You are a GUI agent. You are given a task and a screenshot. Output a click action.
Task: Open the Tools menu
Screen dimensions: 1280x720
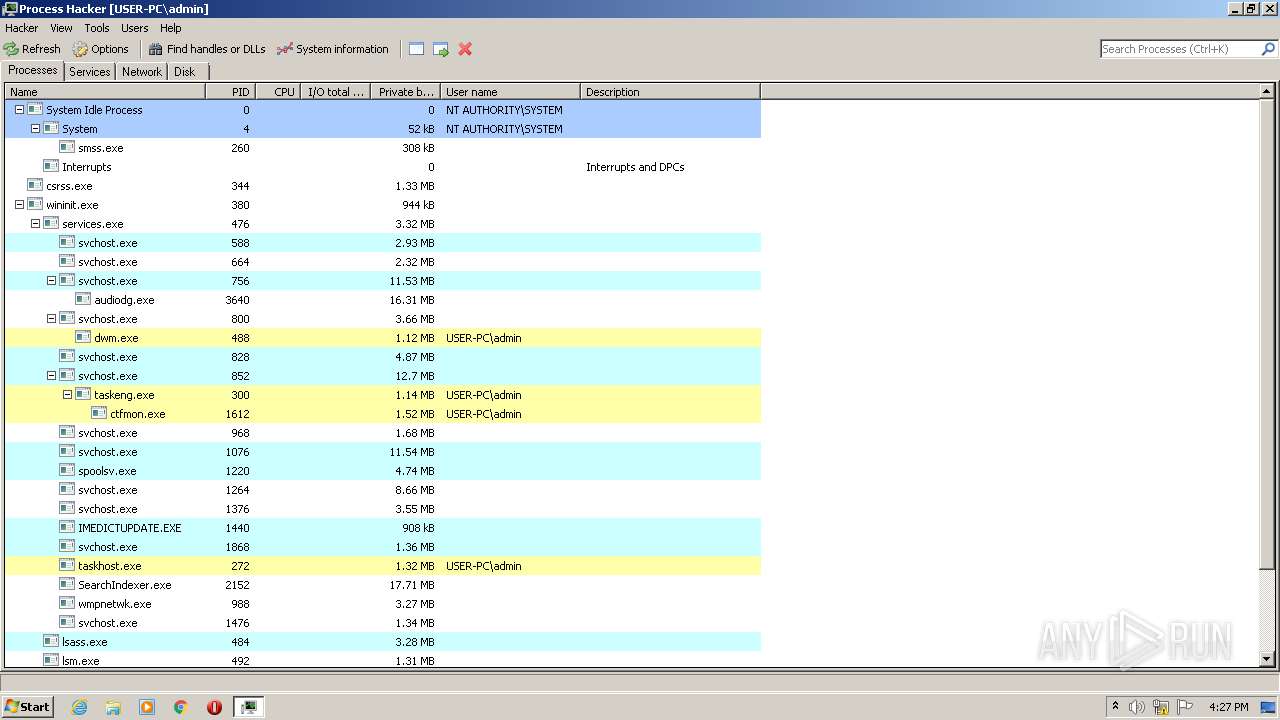(97, 28)
